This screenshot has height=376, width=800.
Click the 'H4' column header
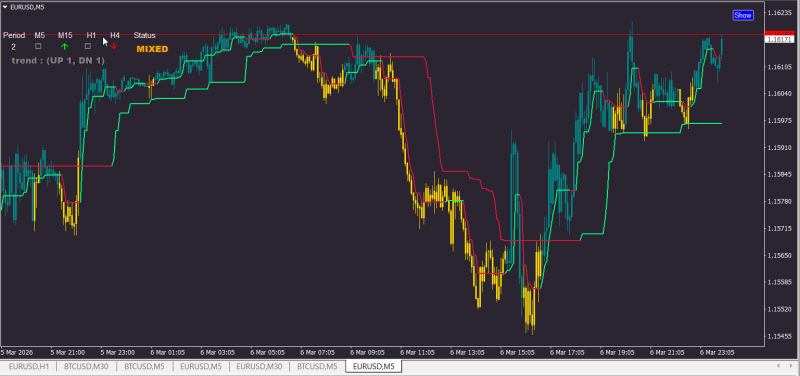[x=115, y=35]
